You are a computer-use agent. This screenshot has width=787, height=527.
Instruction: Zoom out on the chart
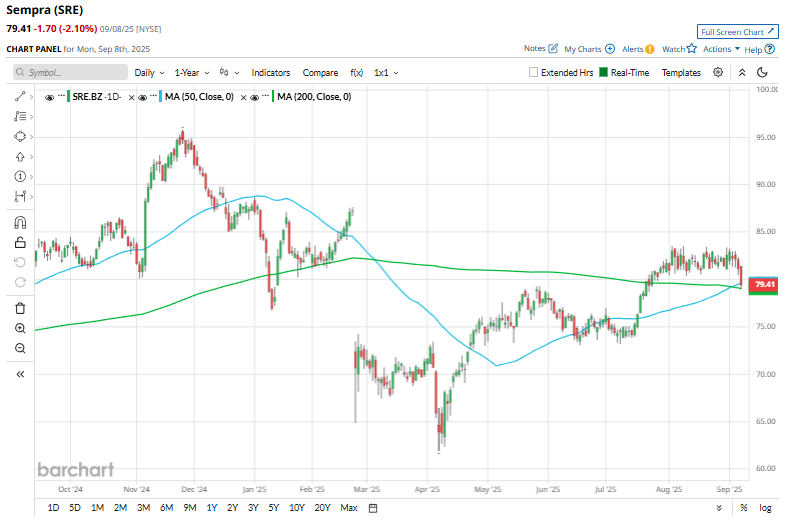pos(20,348)
